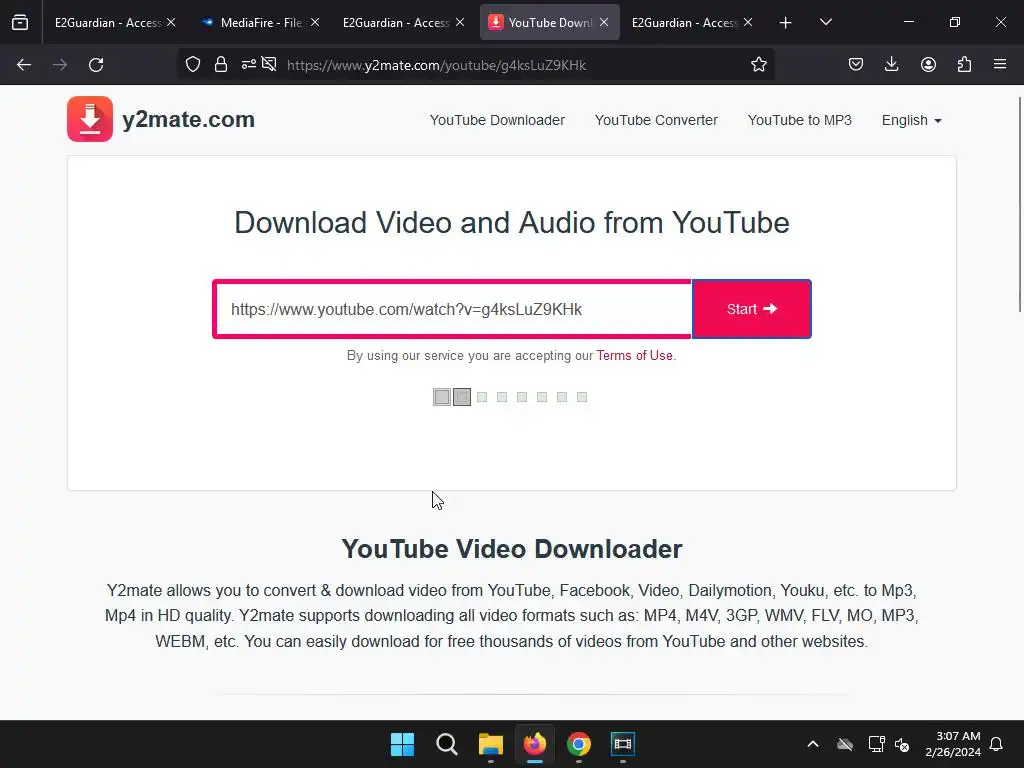The image size is (1024, 768).
Task: Expand the English language dropdown
Action: click(912, 120)
